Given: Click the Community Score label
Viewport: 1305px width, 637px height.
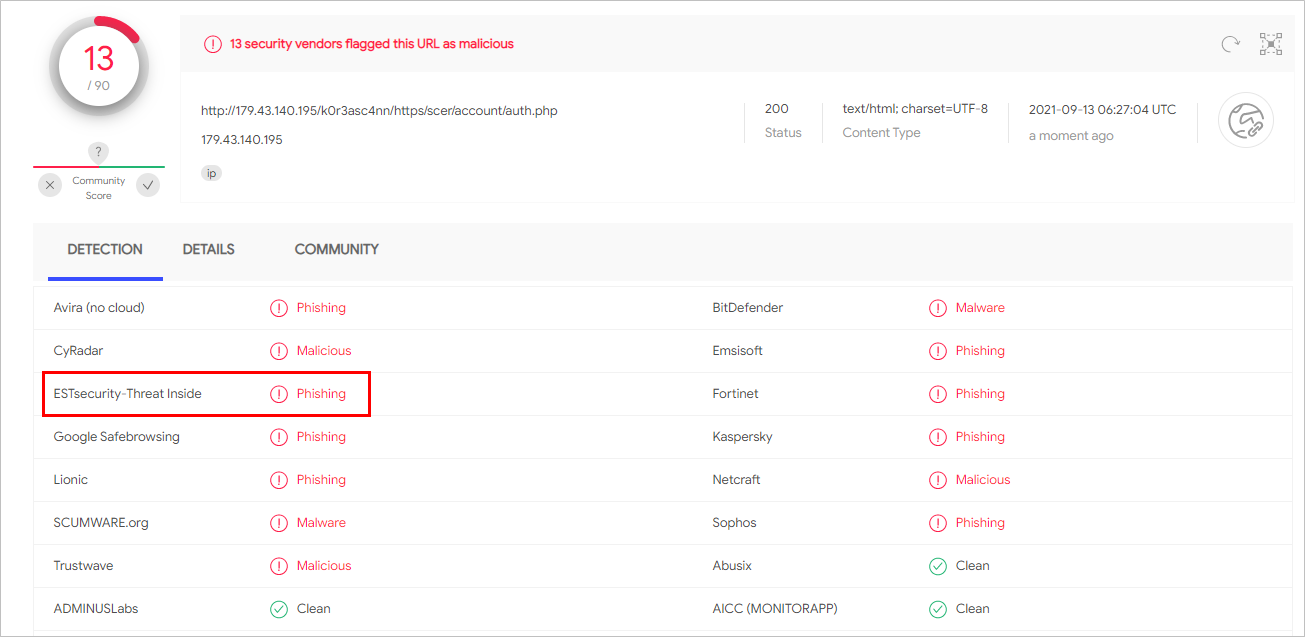Looking at the screenshot, I should (x=99, y=188).
